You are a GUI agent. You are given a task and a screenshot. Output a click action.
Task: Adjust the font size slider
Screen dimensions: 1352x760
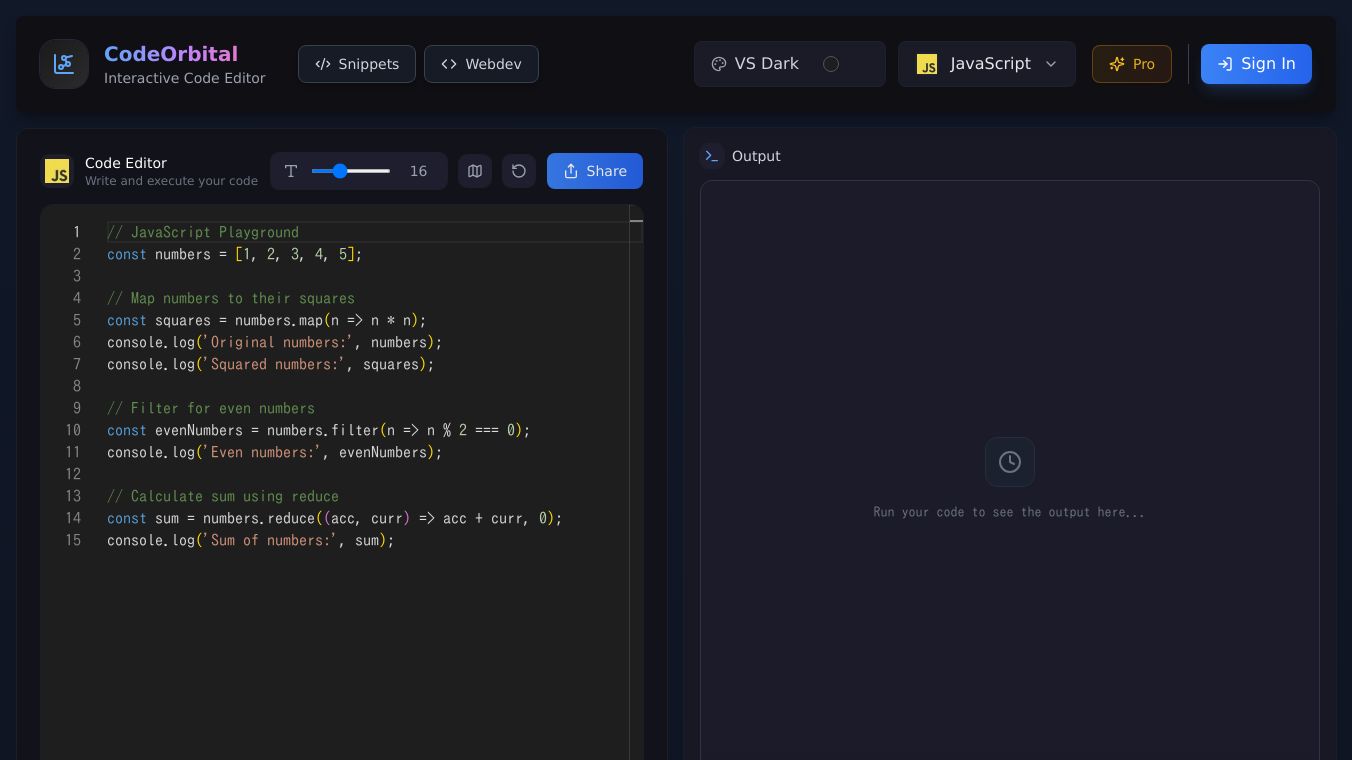point(340,171)
